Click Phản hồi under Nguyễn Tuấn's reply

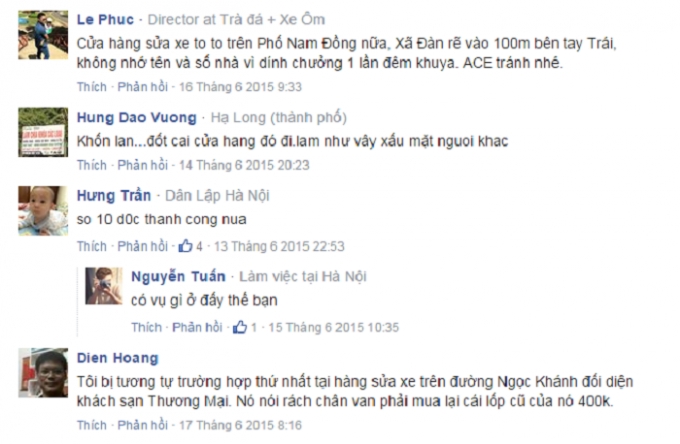click(x=197, y=327)
